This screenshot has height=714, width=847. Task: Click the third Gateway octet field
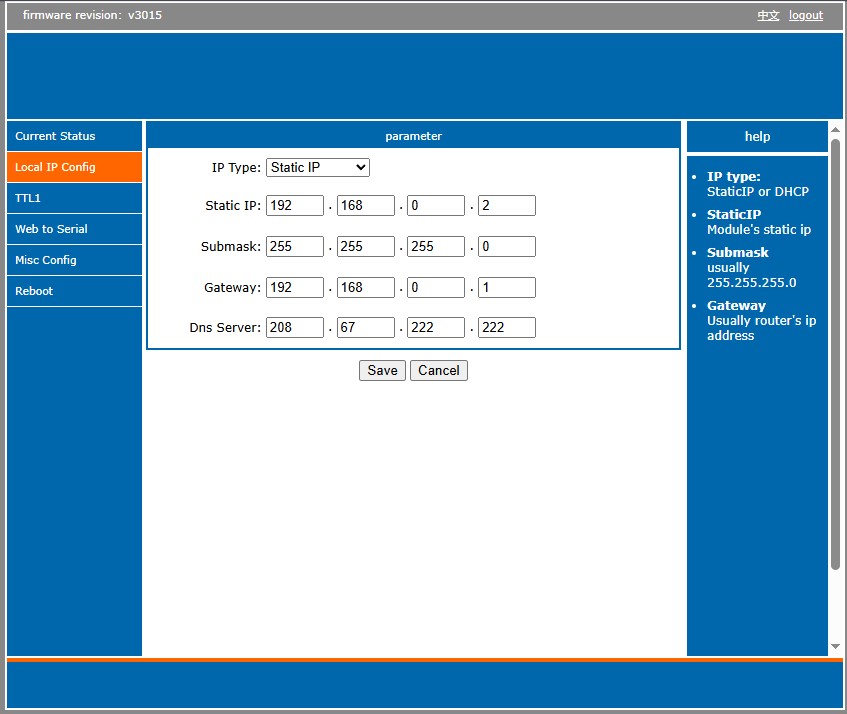[x=436, y=288]
